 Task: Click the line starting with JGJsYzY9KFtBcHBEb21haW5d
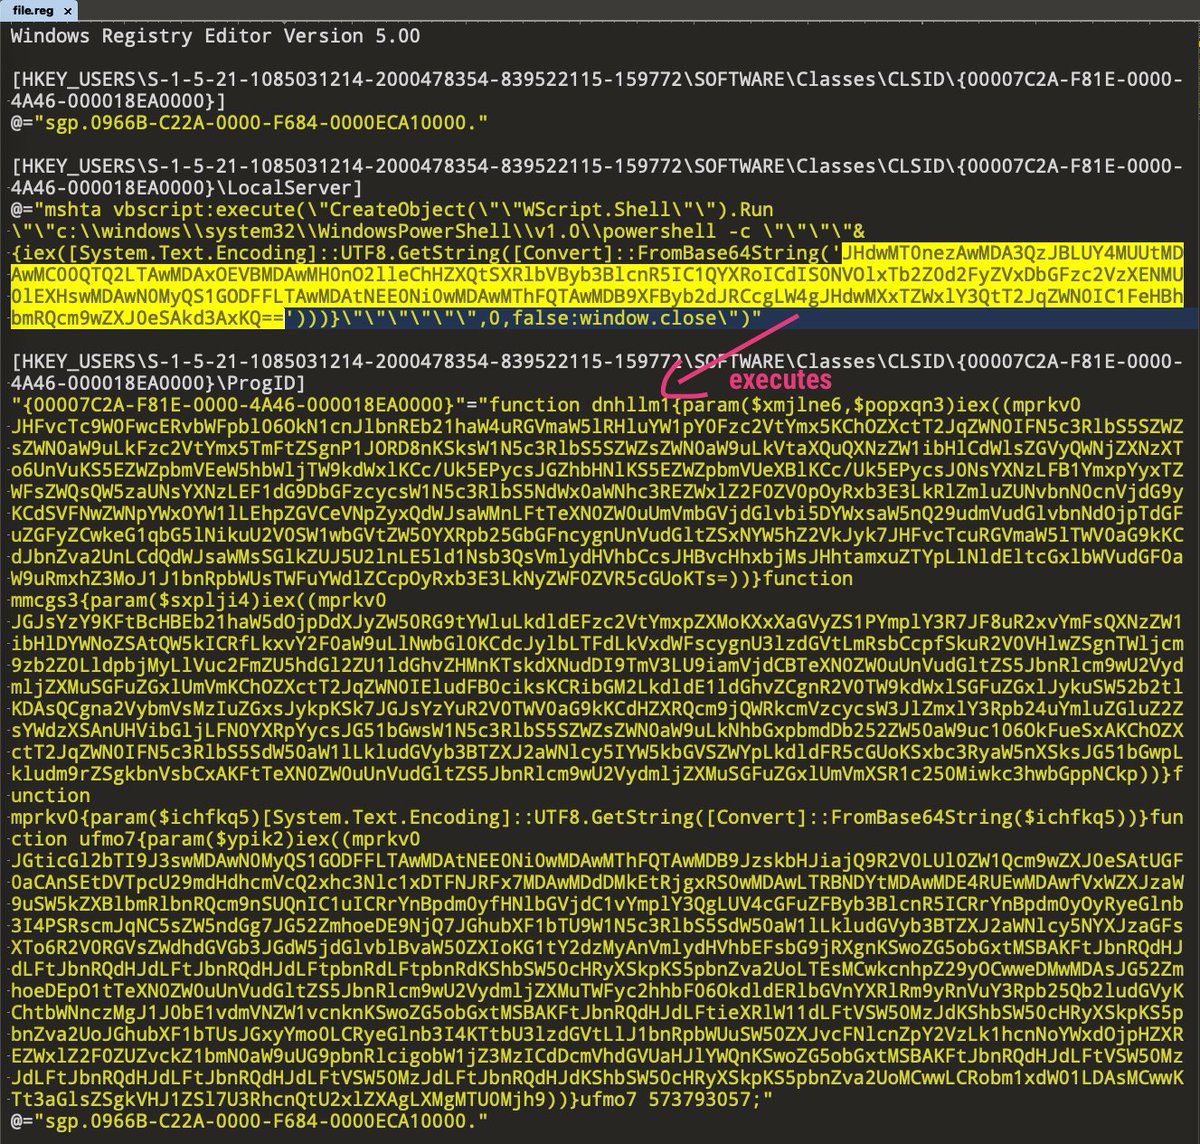click(x=598, y=623)
